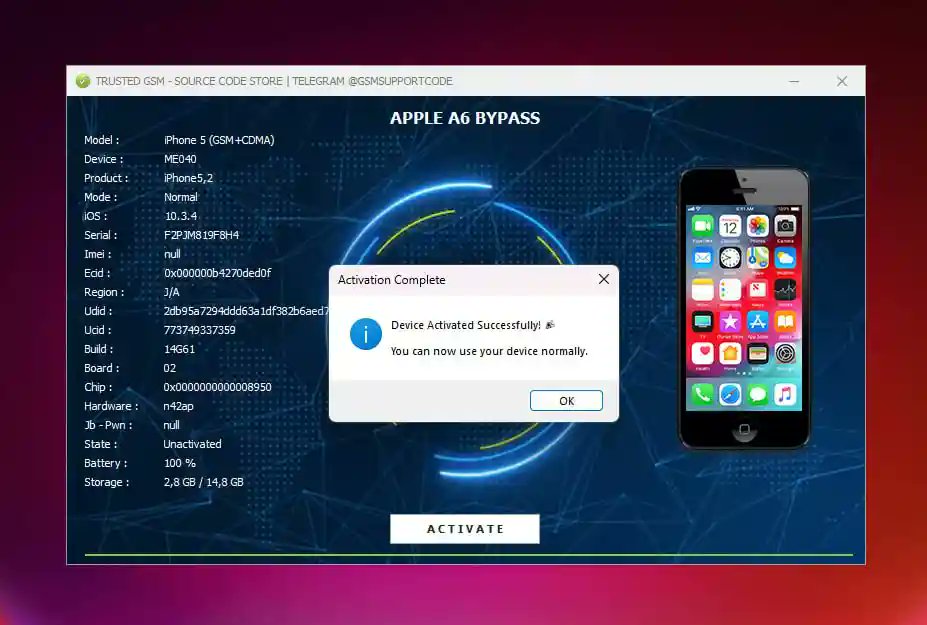This screenshot has height=625, width=927.
Task: Click the blue info icon in the dialog
Action: [x=365, y=334]
